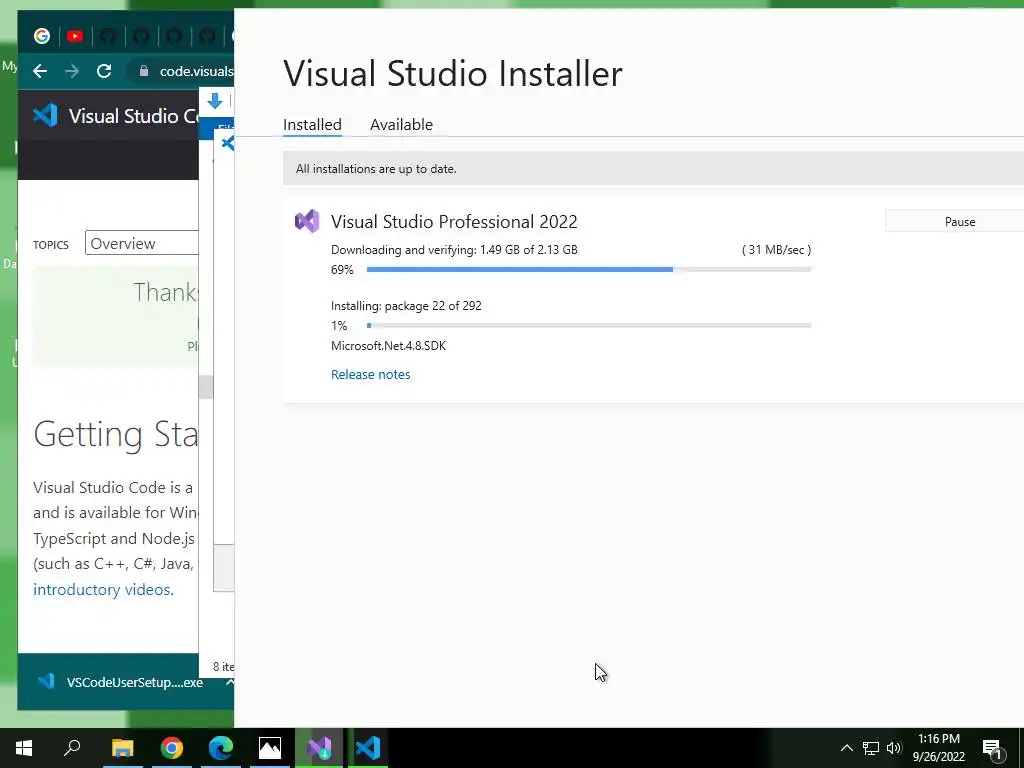Open the Google tab in the browser
Viewport: 1024px width, 768px height.
(42, 36)
